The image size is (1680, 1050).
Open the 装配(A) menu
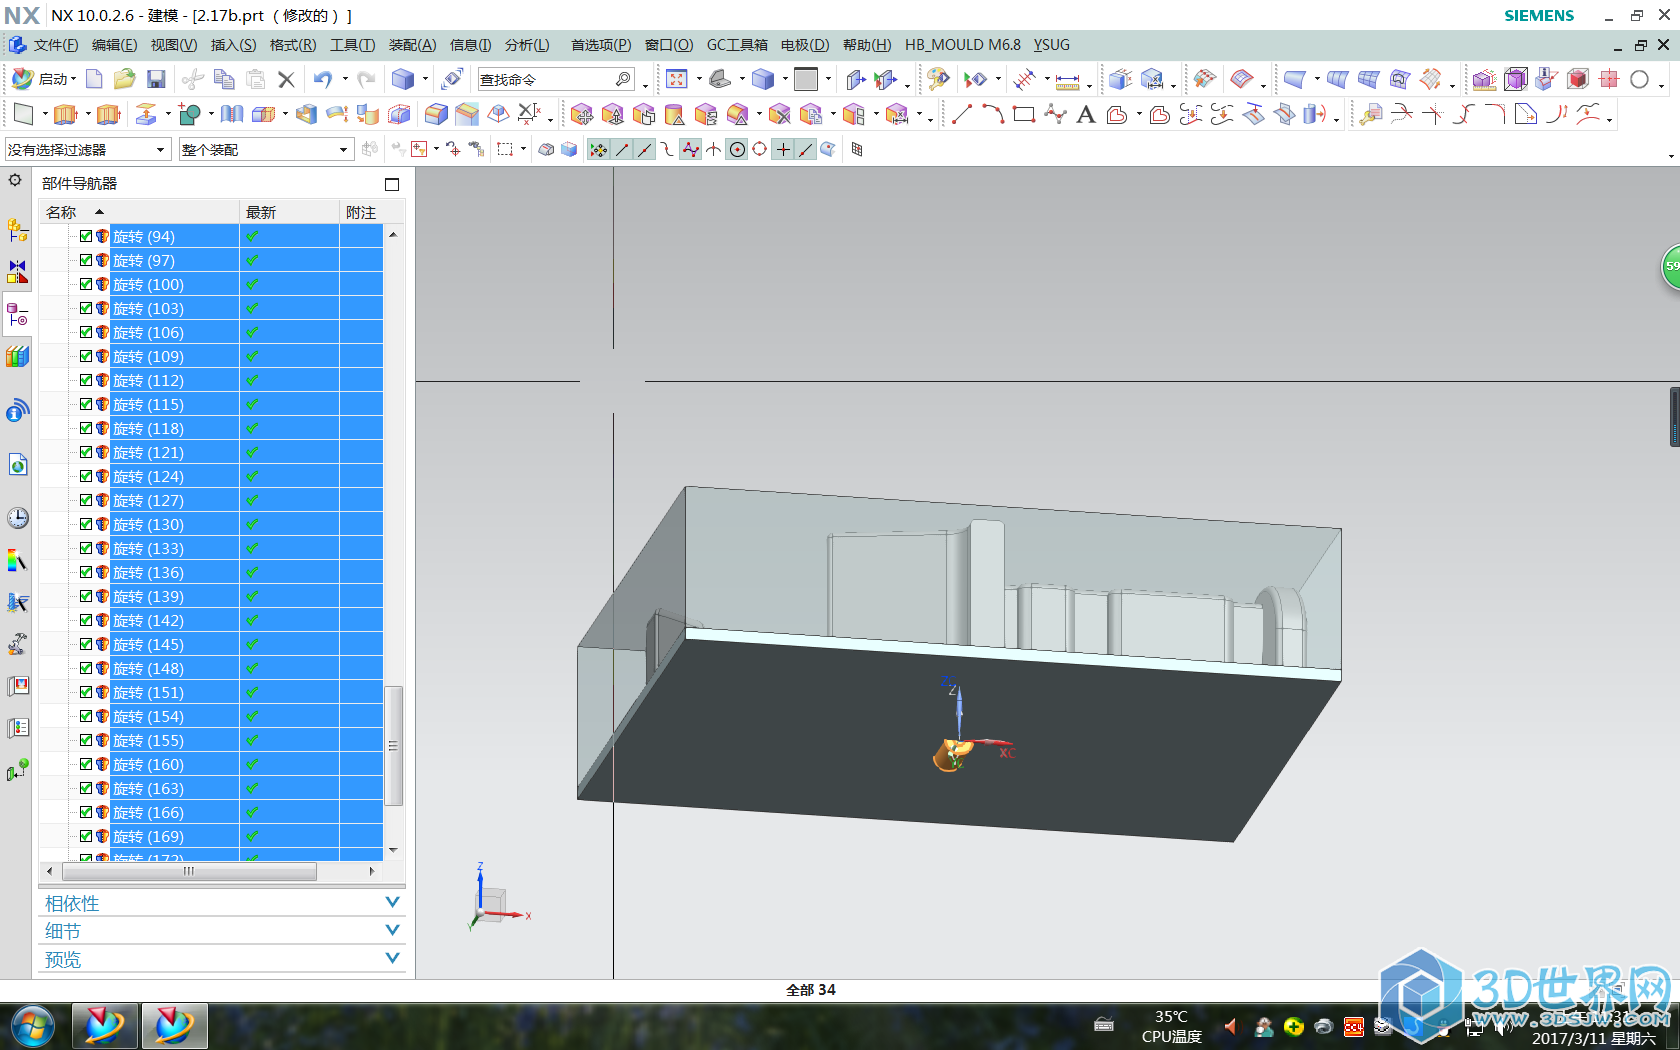412,45
